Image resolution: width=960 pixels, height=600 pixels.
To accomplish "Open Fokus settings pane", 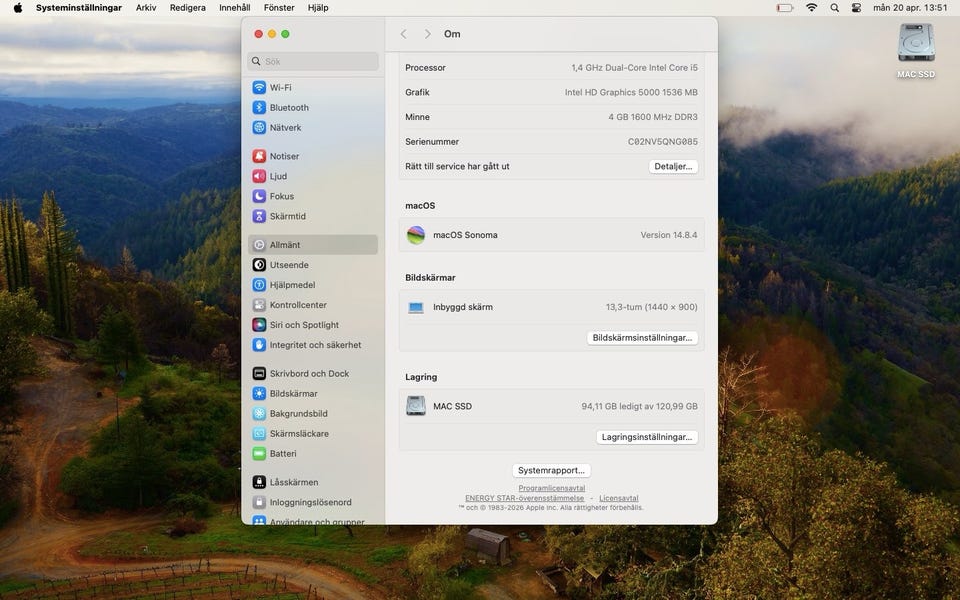I will click(281, 196).
